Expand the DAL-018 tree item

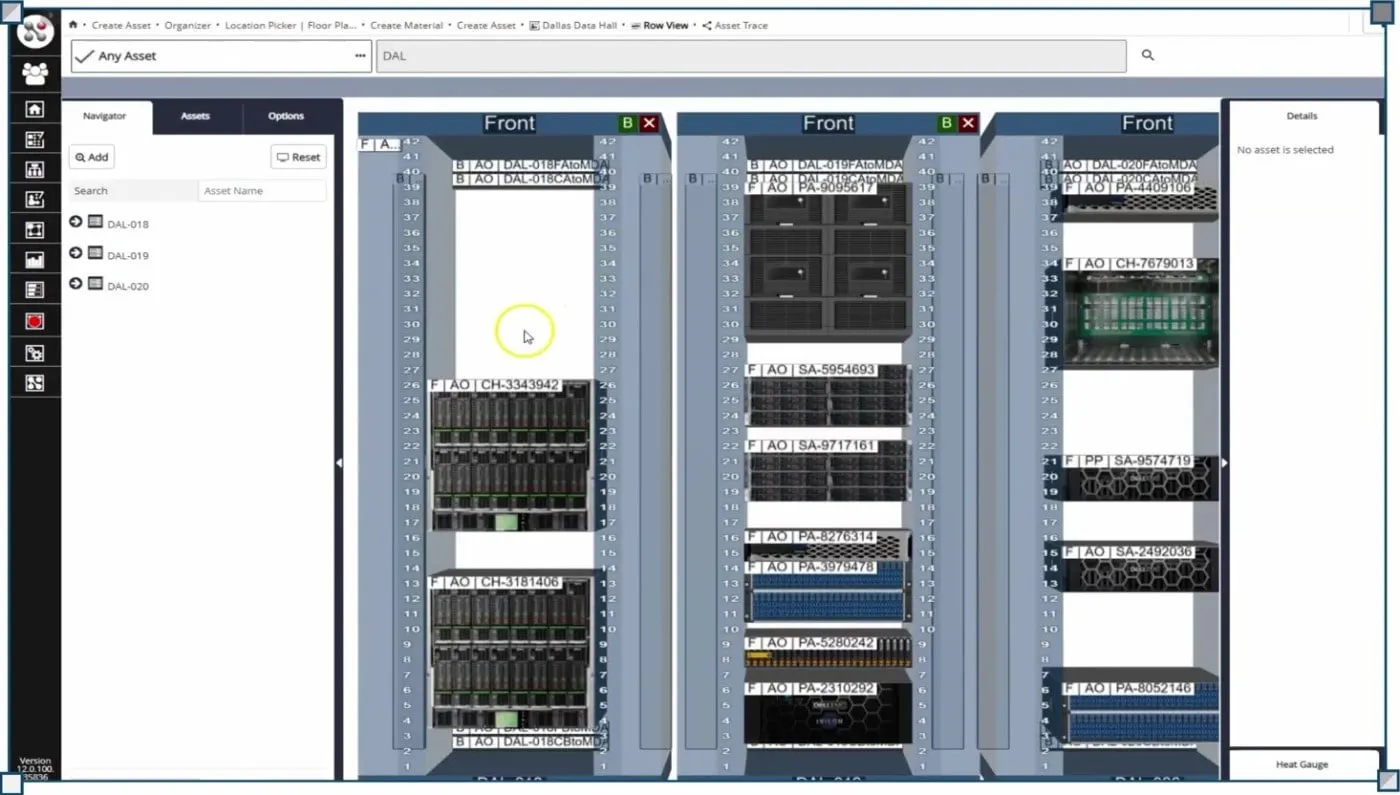pos(76,223)
